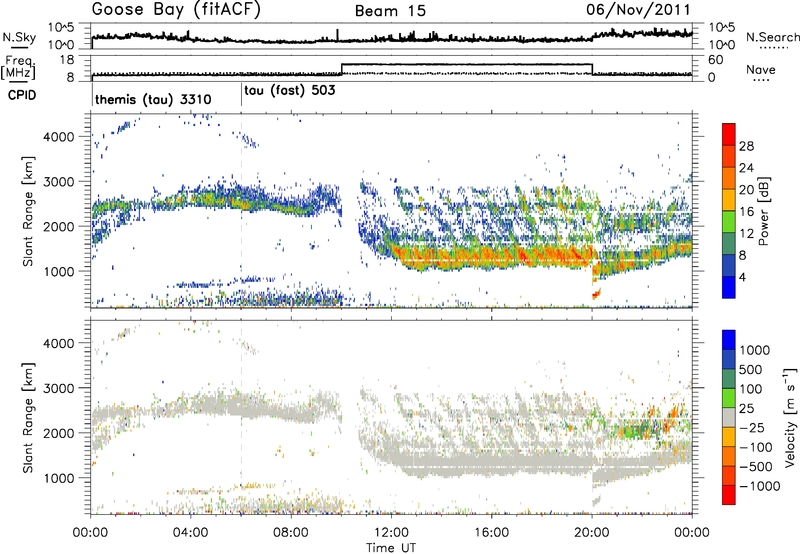
Task: Select the 'themis (tau) 3310' CPID text
Action: pyautogui.click(x=153, y=99)
